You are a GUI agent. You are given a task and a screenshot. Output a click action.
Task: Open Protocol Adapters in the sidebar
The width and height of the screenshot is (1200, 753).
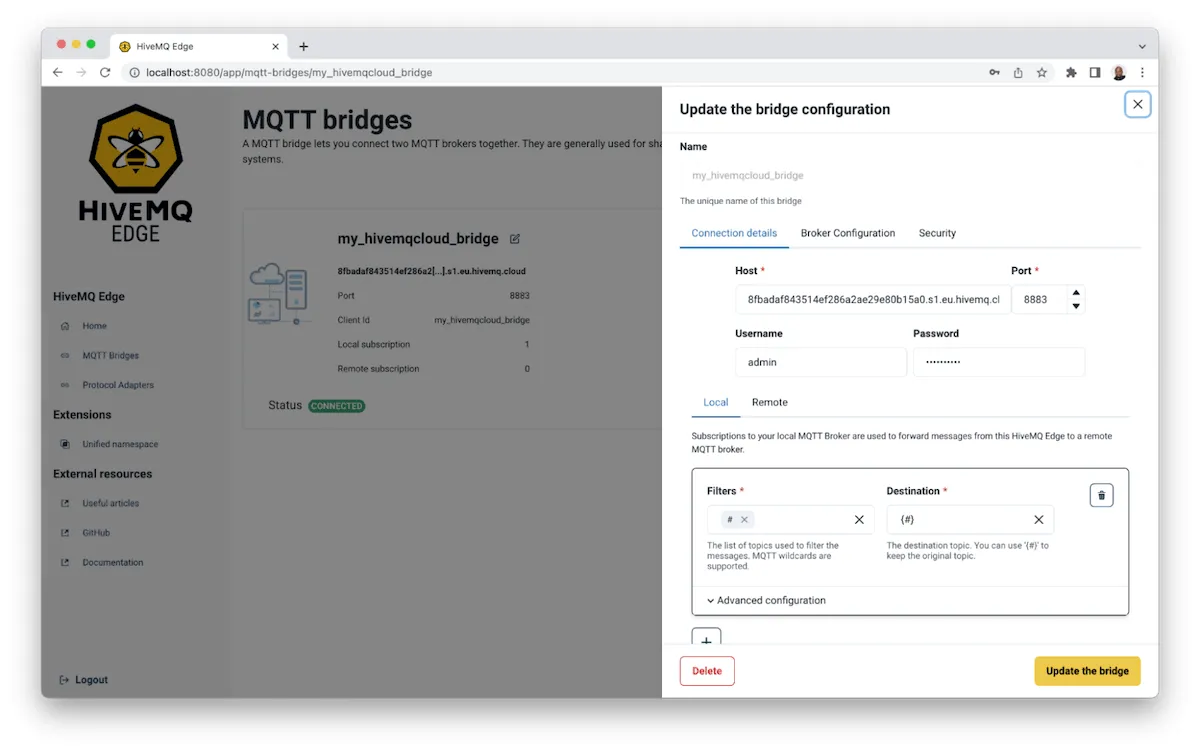pos(118,385)
